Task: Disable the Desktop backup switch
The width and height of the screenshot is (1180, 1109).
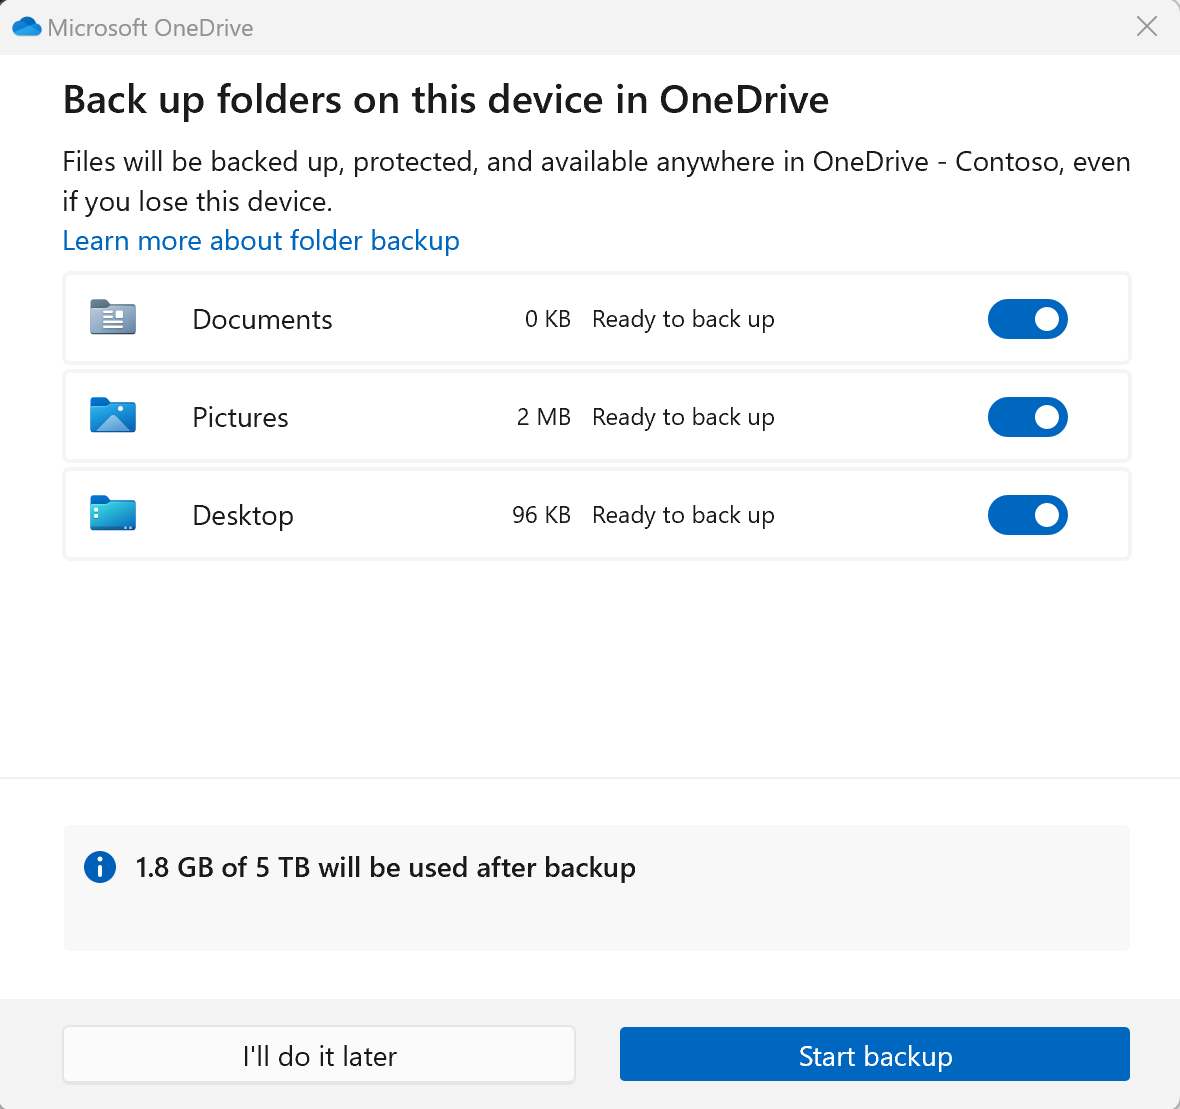Action: pyautogui.click(x=1027, y=515)
